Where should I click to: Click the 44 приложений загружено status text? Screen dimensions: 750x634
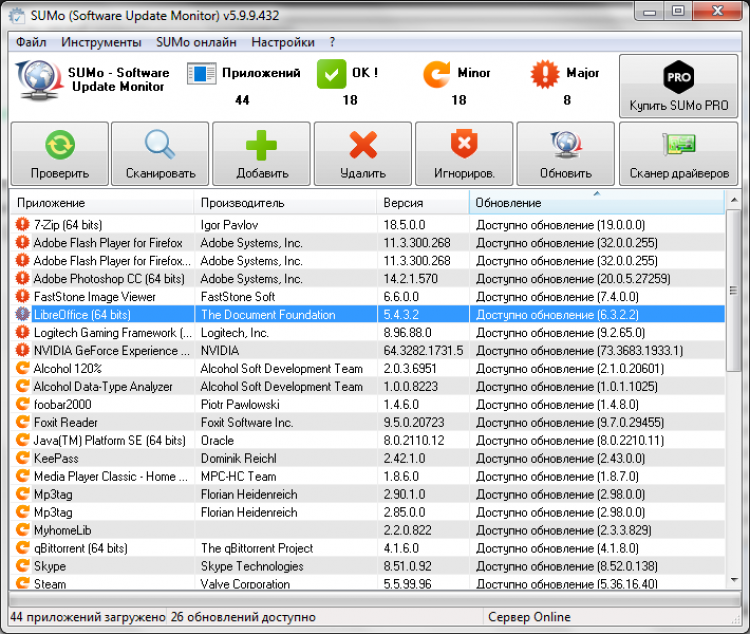coord(88,617)
